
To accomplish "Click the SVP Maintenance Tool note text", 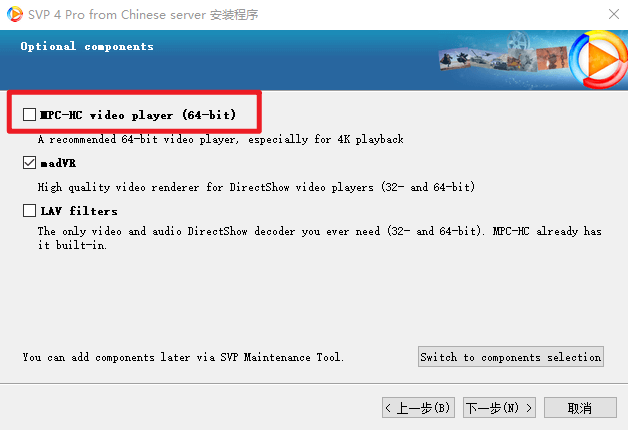I will (183, 357).
